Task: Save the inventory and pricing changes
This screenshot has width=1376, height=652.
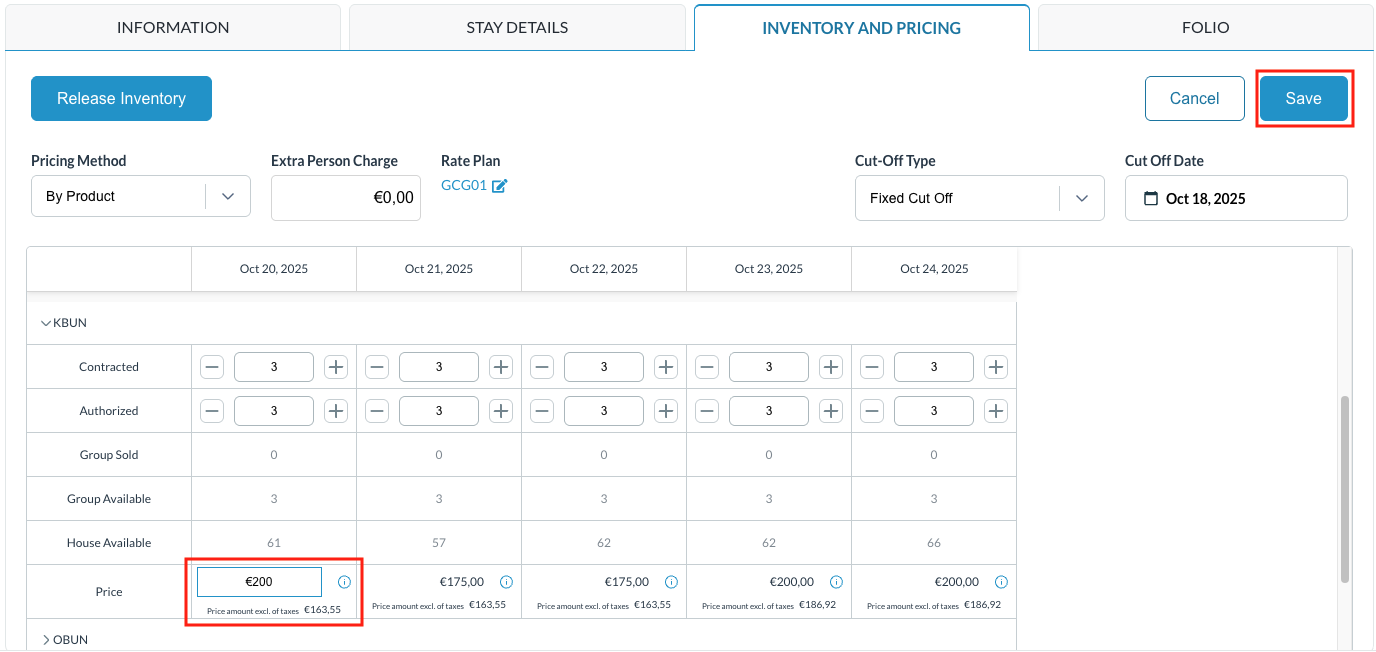Action: [1303, 98]
